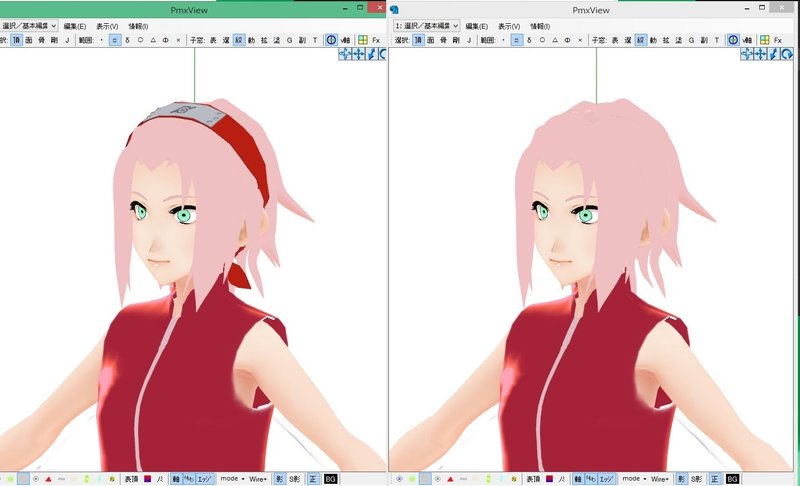The image size is (800, 486).
Task: Toggle 正 button in right status bar
Action: (714, 479)
